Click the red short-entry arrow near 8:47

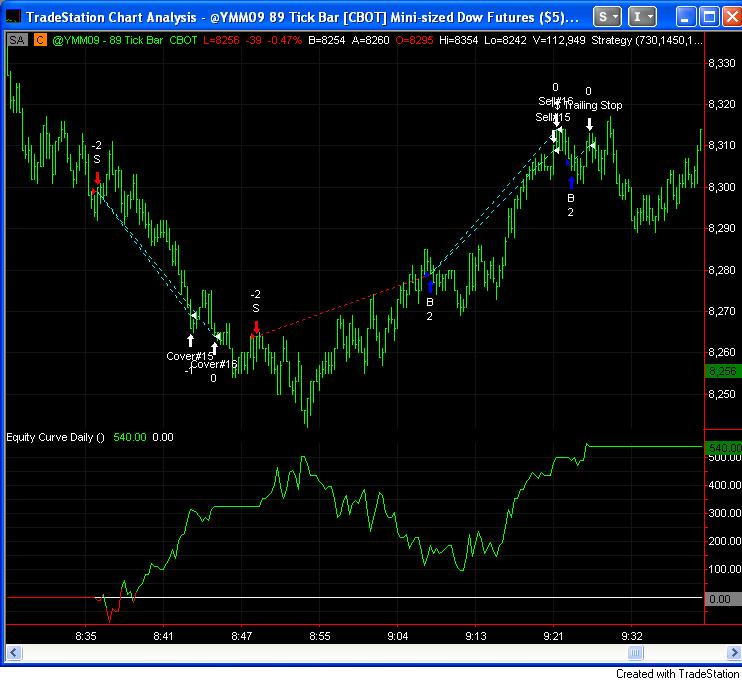click(256, 327)
